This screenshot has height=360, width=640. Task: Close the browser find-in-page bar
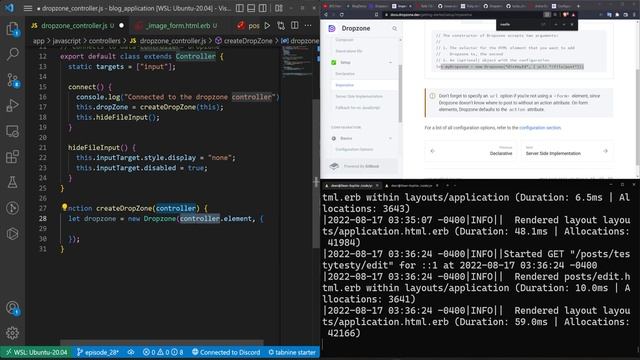[572, 24]
